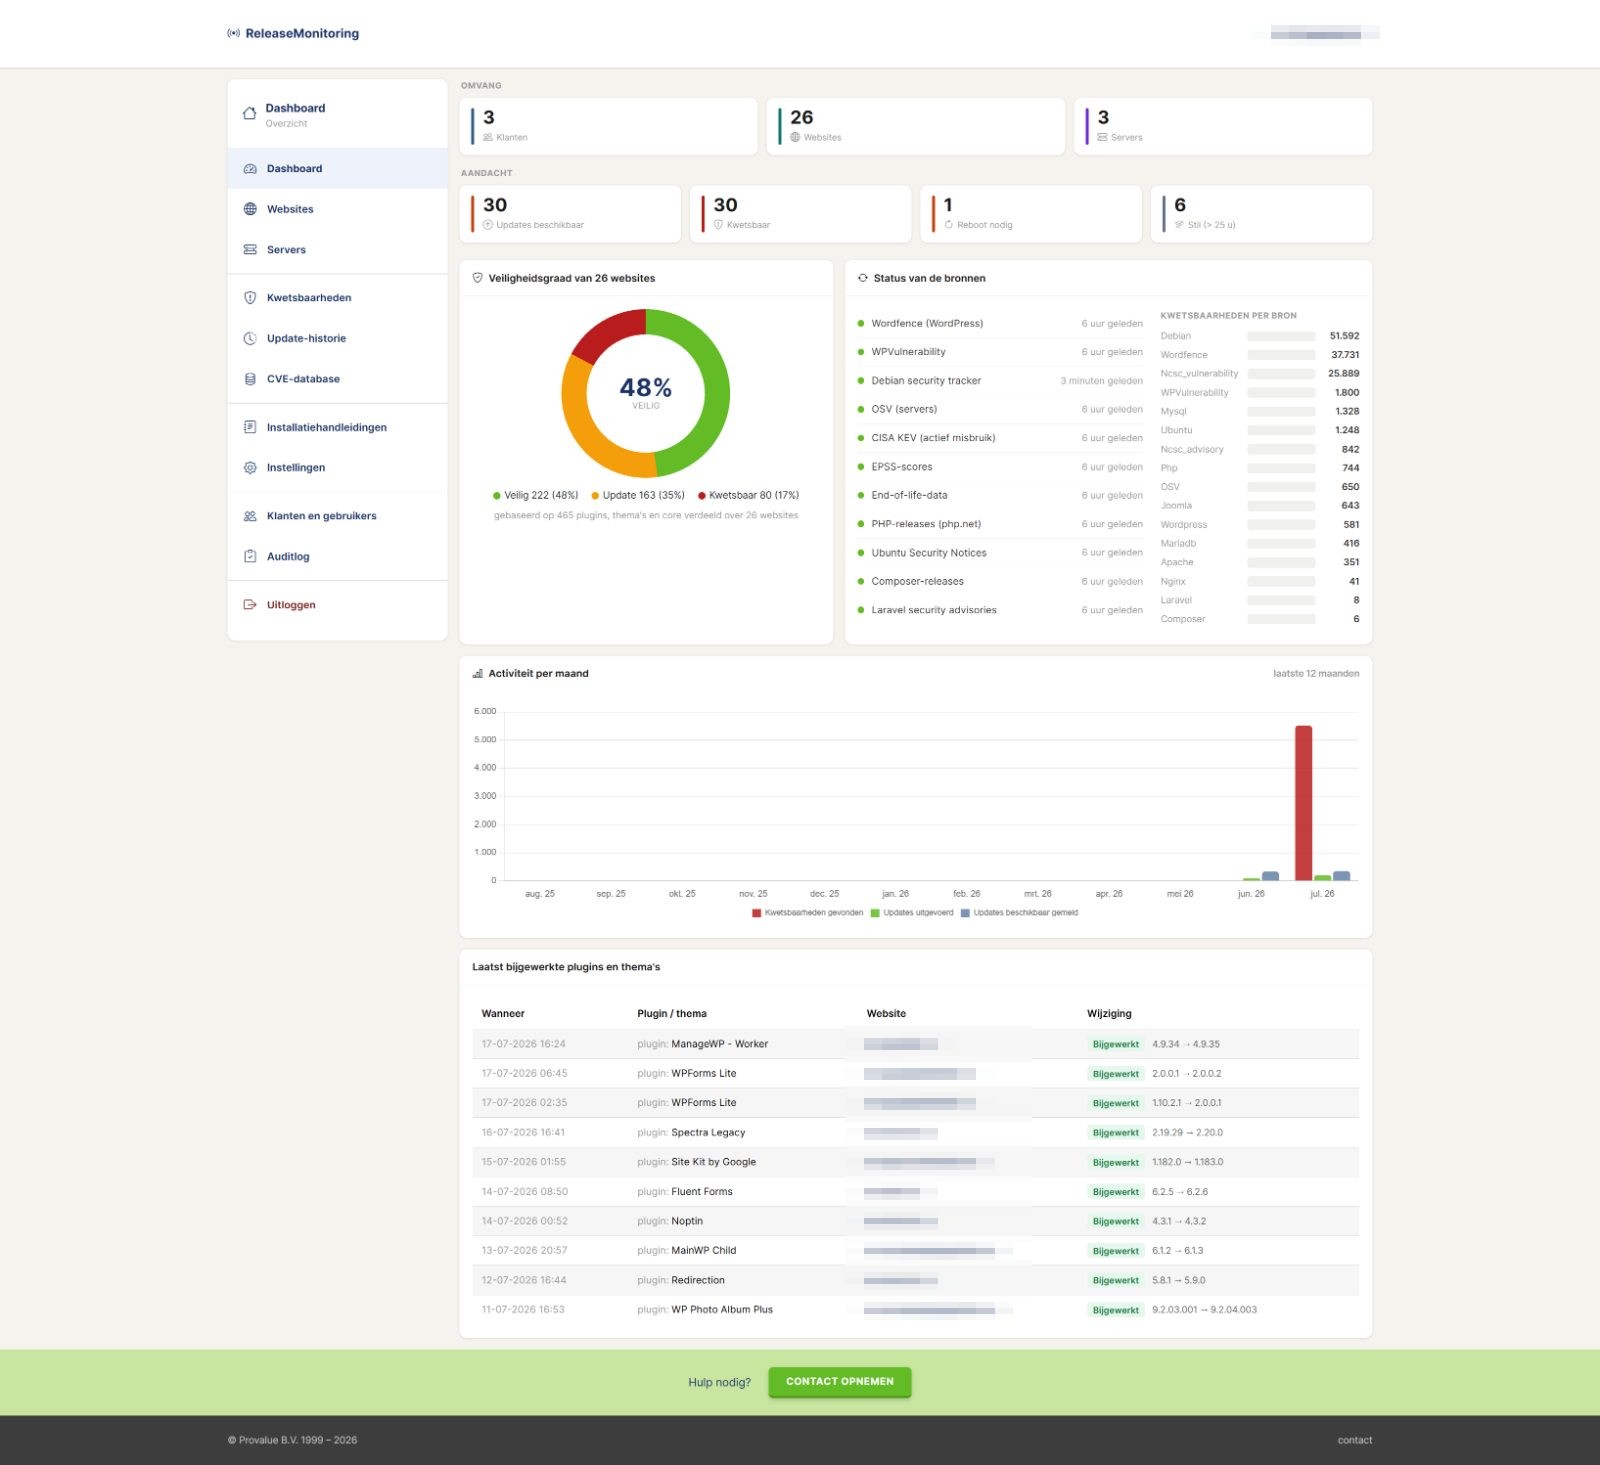Open the 3 Klanten summary card

[608, 126]
